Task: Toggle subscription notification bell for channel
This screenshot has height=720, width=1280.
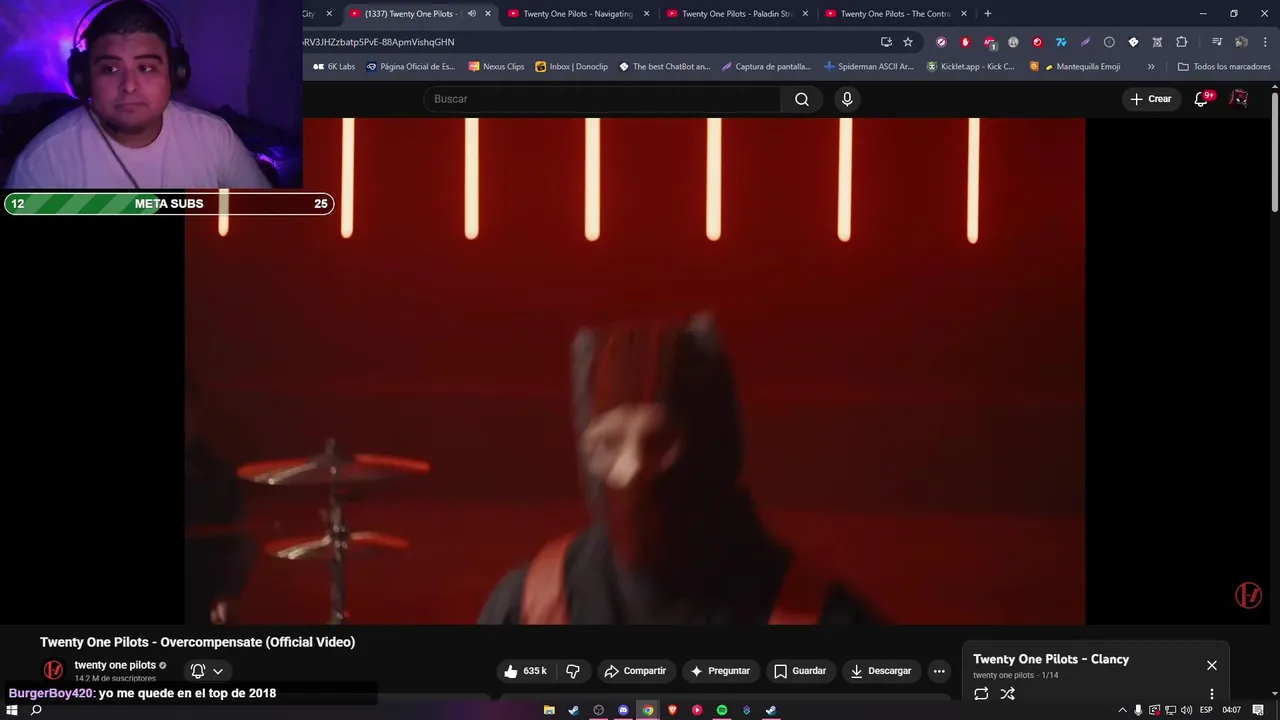Action: pyautogui.click(x=198, y=671)
